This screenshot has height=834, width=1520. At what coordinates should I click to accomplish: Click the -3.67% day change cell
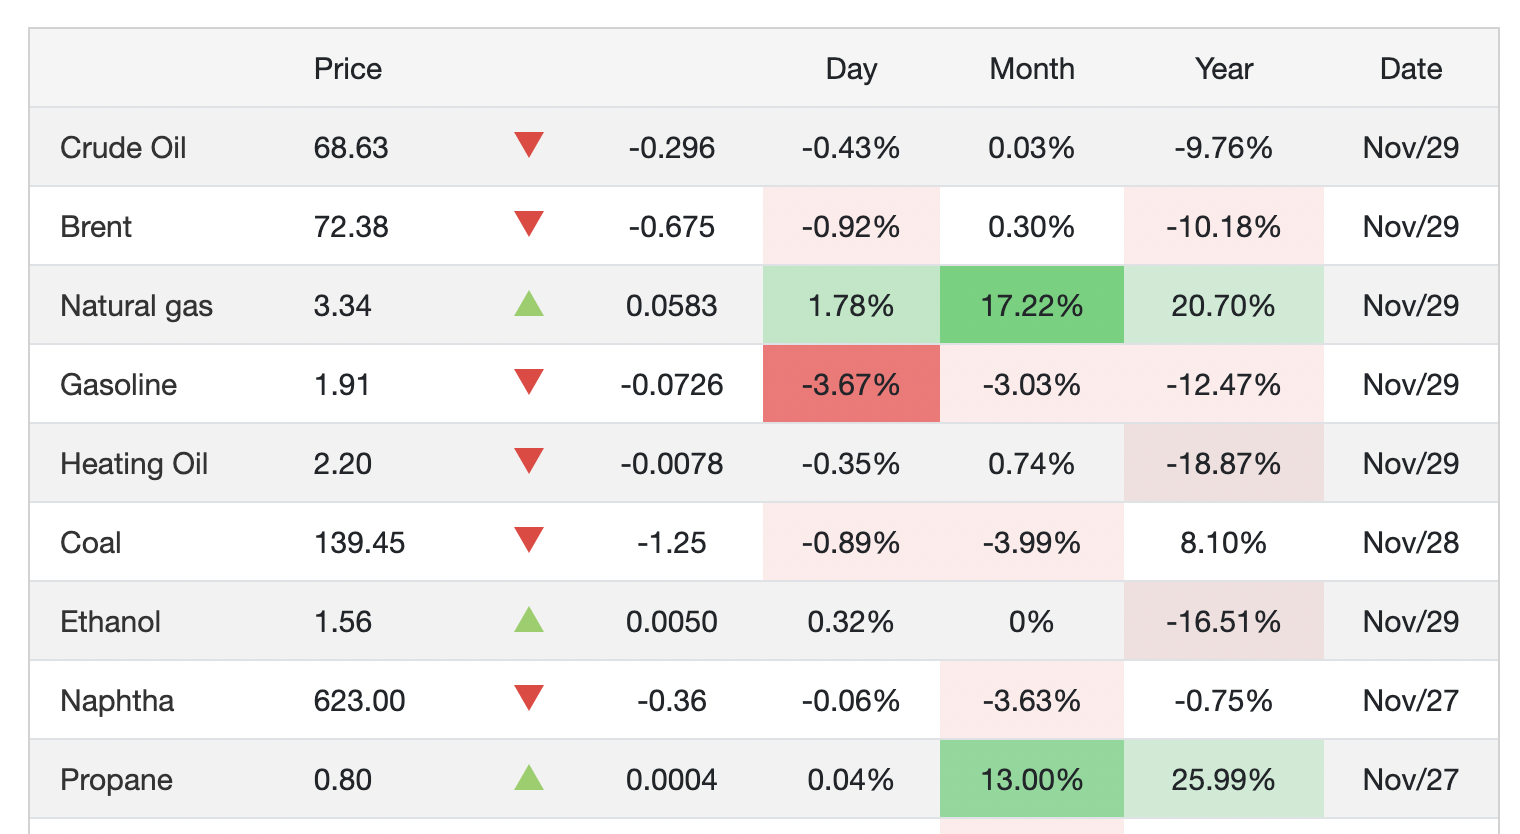pyautogui.click(x=851, y=385)
